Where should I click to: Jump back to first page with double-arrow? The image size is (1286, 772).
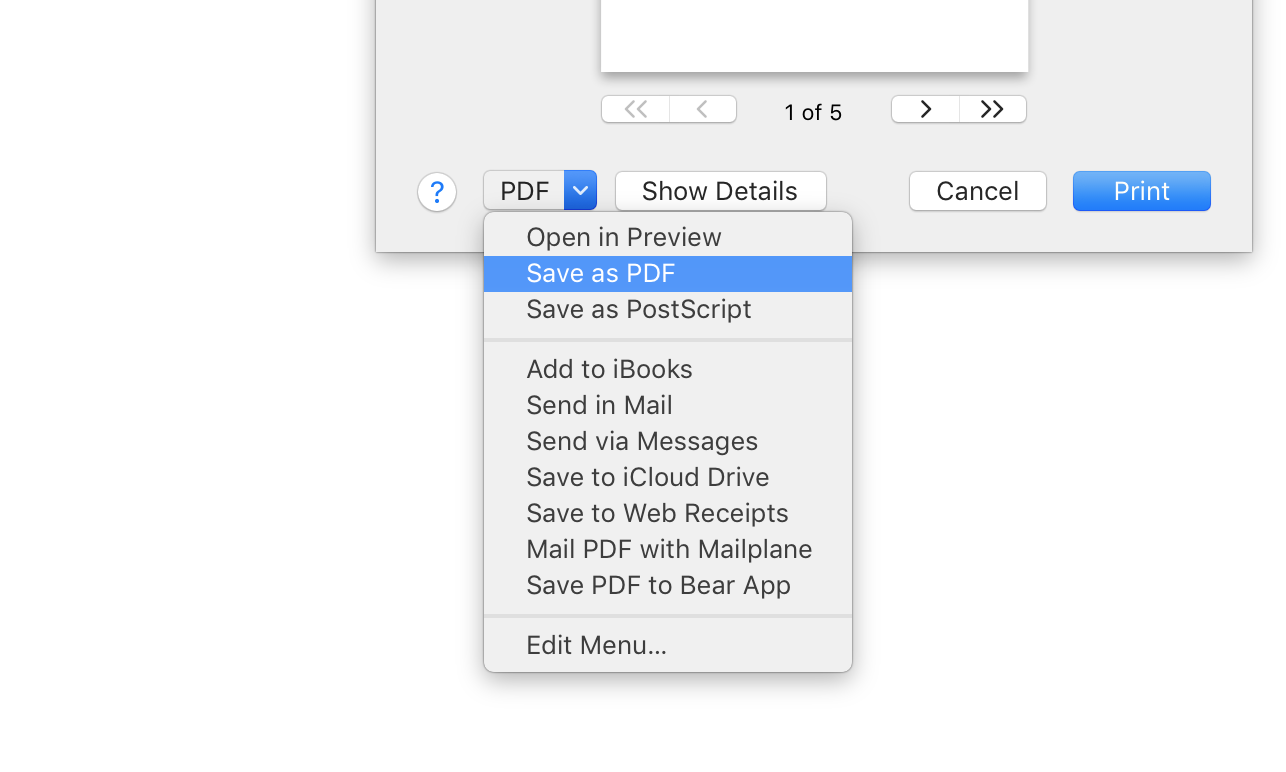635,109
